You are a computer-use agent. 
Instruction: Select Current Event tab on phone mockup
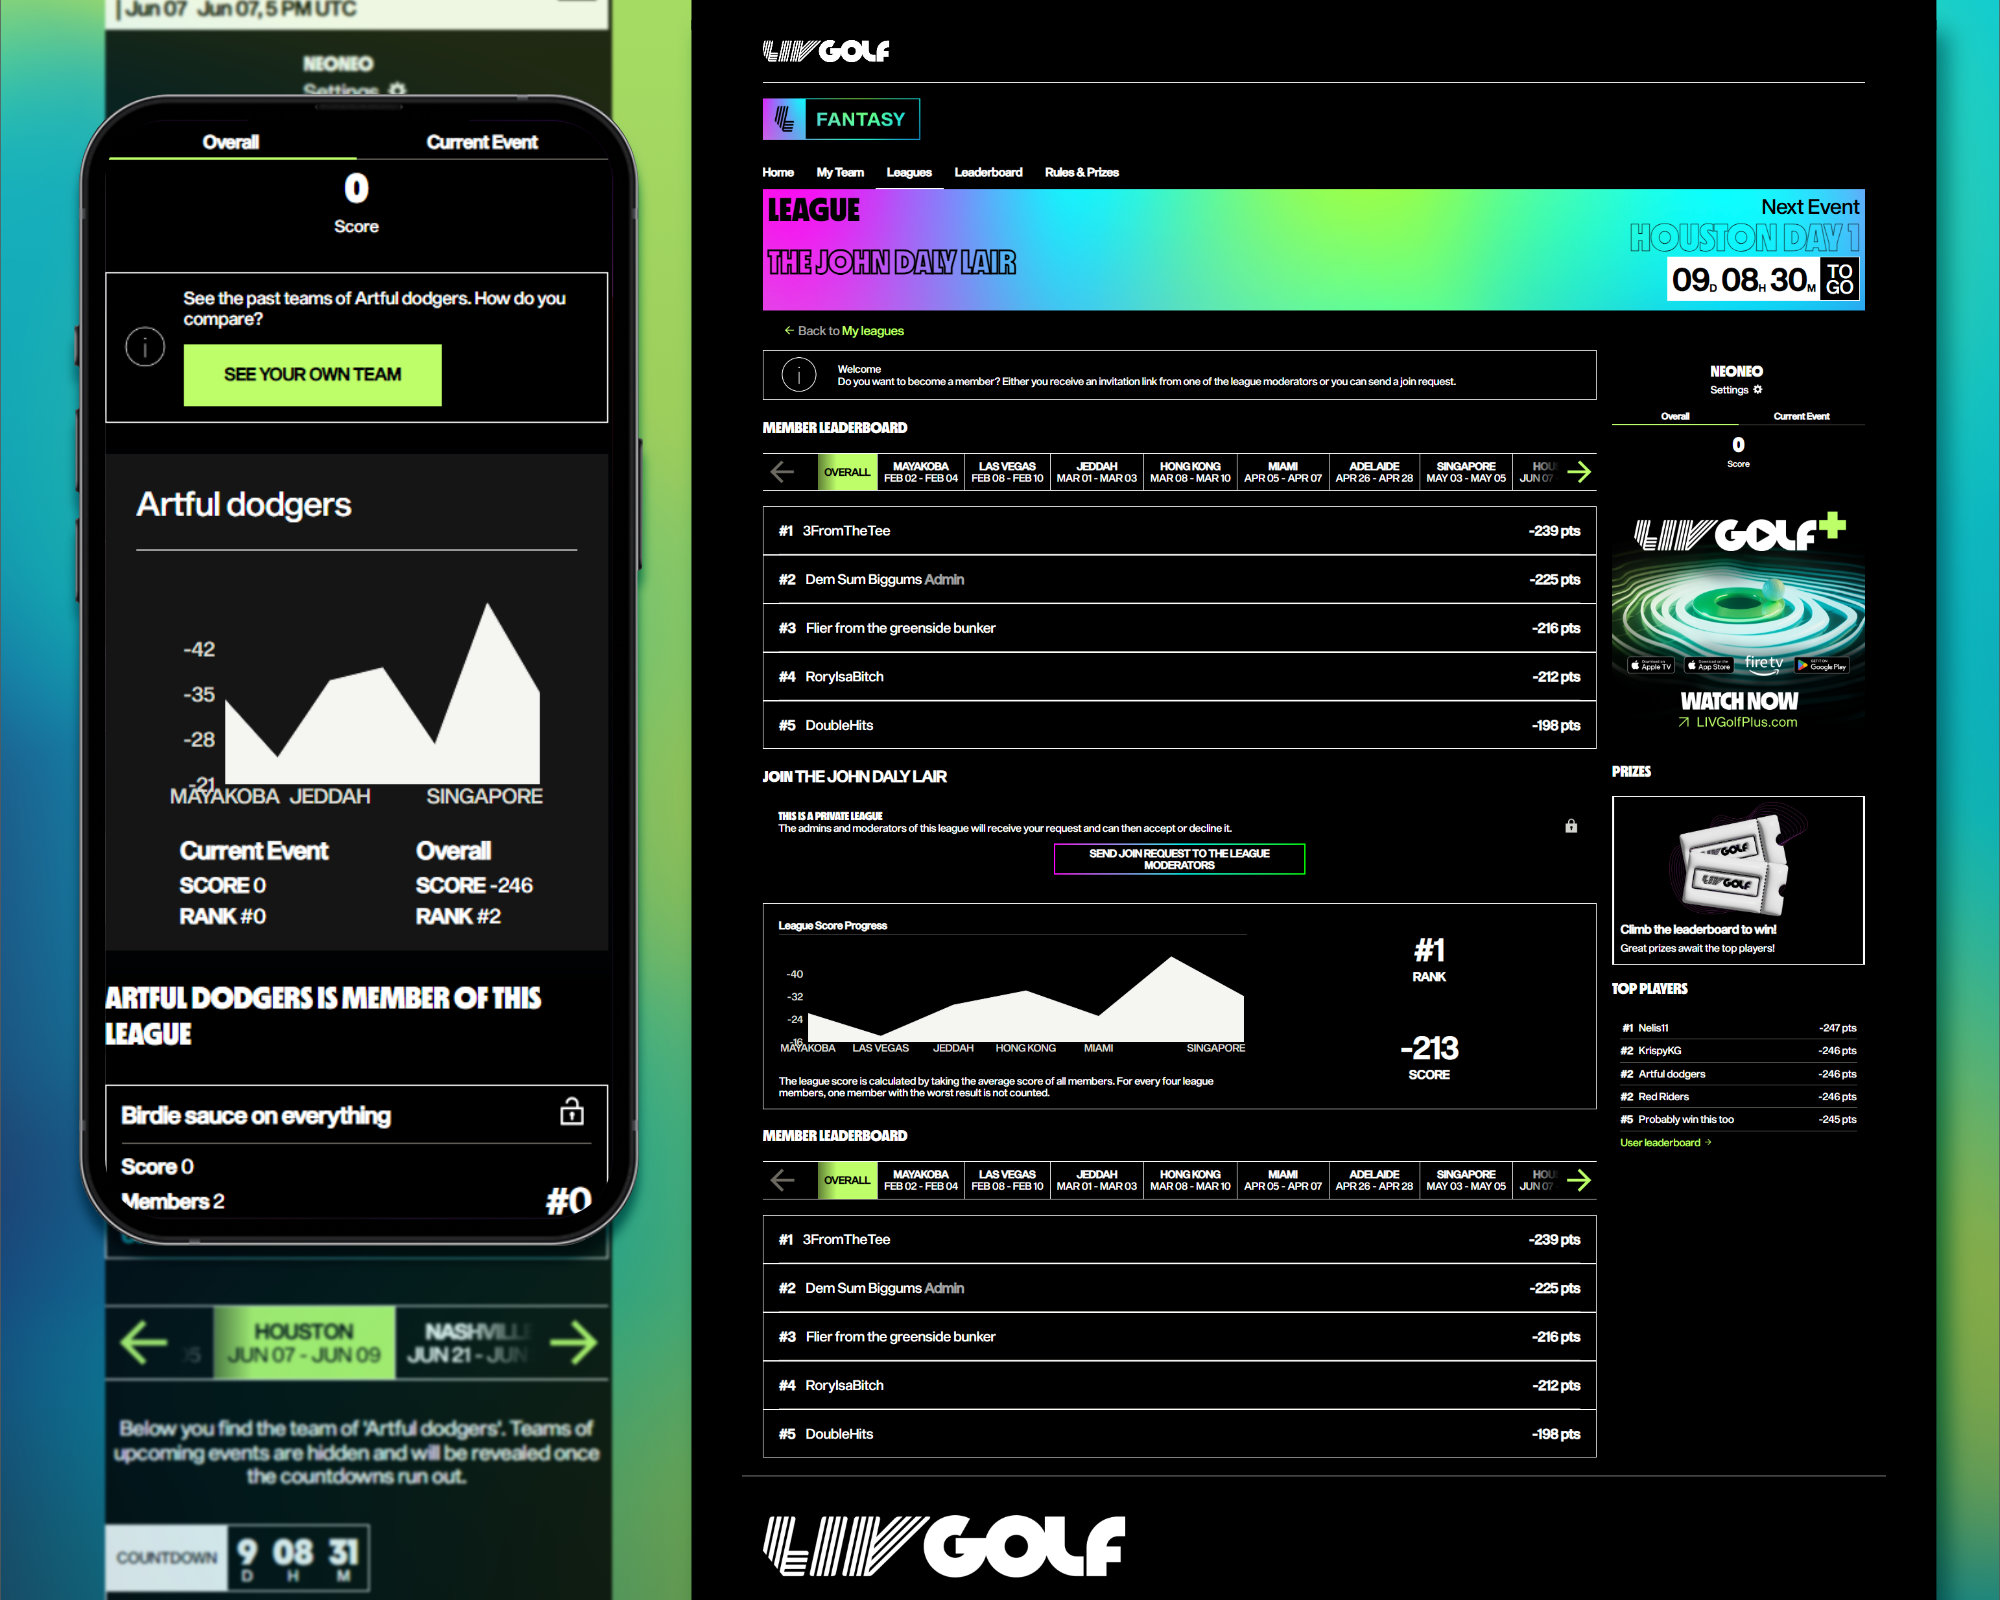482,142
